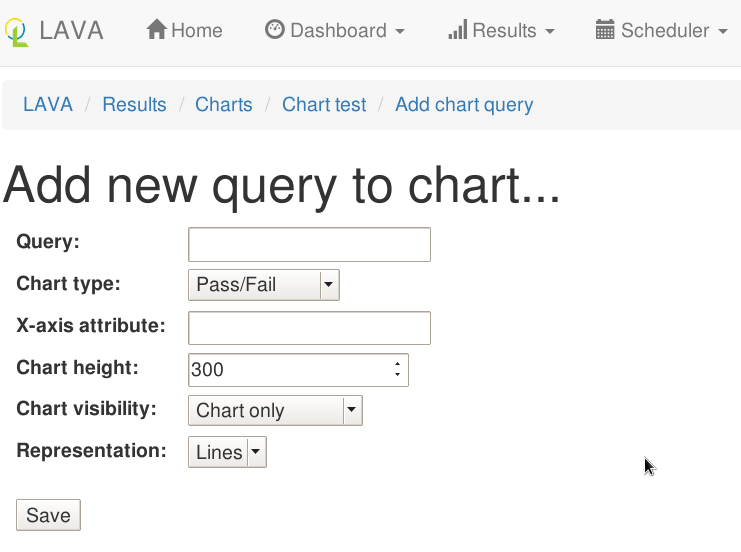The width and height of the screenshot is (741, 552).
Task: Click the Scheduler calendar icon
Action: click(x=605, y=30)
